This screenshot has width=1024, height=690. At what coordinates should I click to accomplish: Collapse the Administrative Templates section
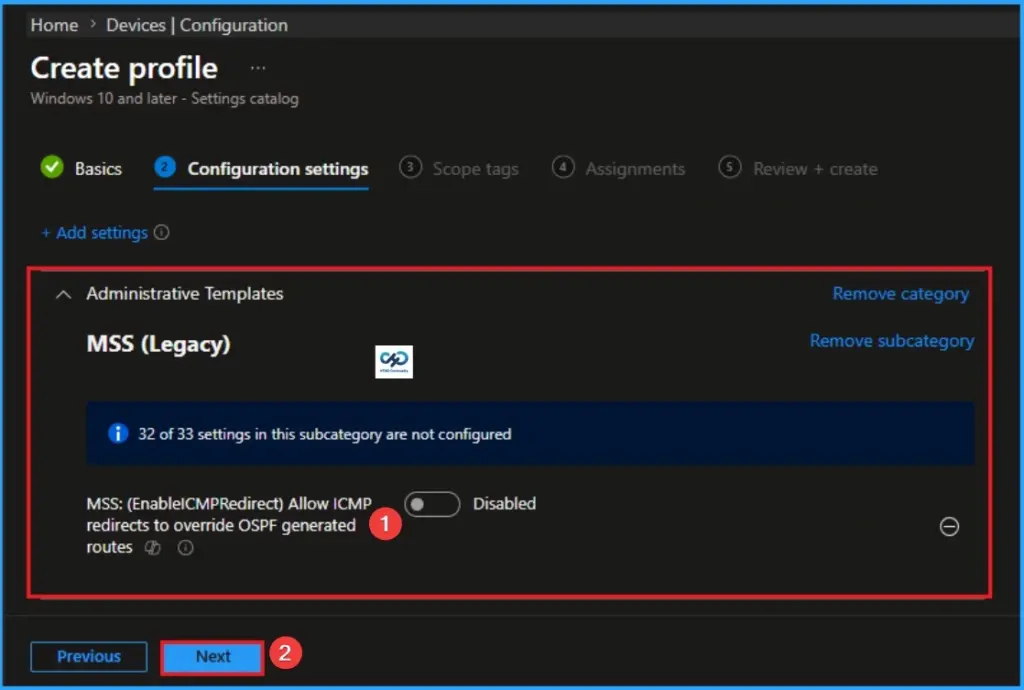[63, 294]
